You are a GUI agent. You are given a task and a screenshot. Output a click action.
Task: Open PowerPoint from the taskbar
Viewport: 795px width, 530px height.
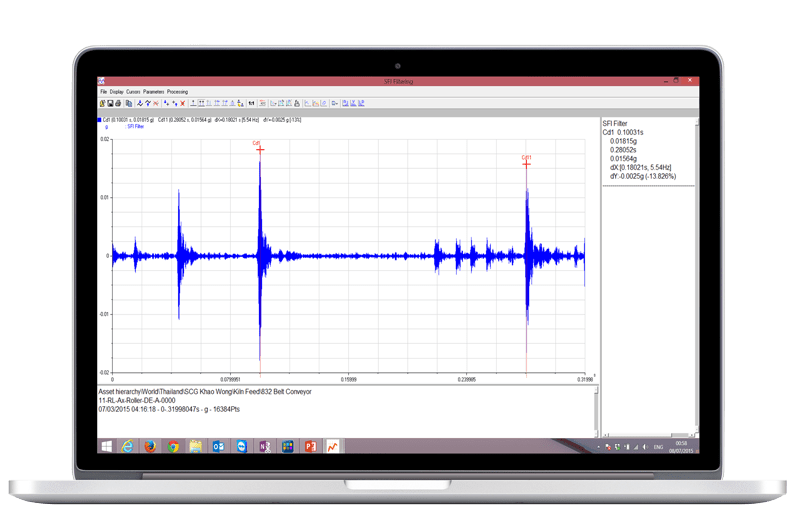click(x=311, y=446)
